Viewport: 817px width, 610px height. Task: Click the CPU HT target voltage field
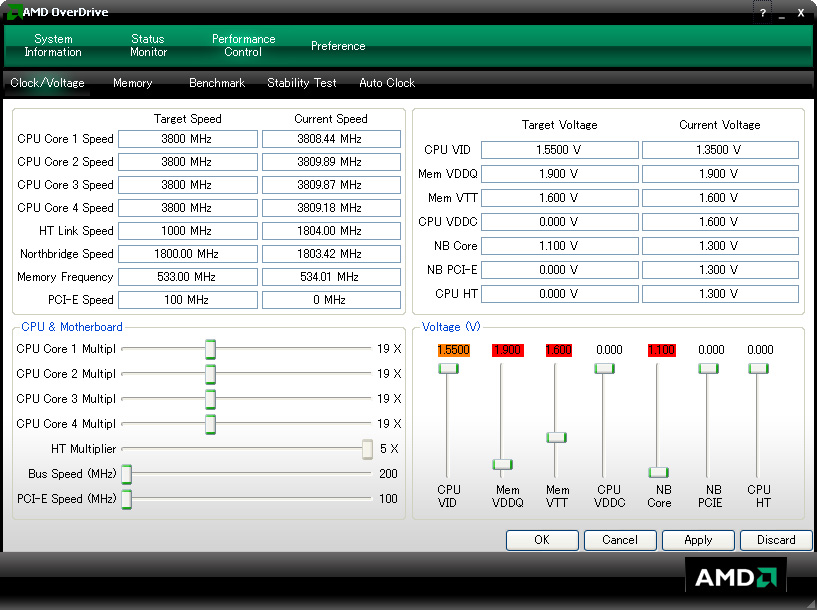560,294
